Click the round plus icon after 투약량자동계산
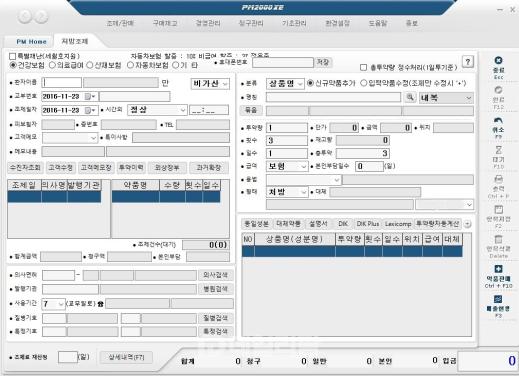The width and height of the screenshot is (519, 376). 467,224
